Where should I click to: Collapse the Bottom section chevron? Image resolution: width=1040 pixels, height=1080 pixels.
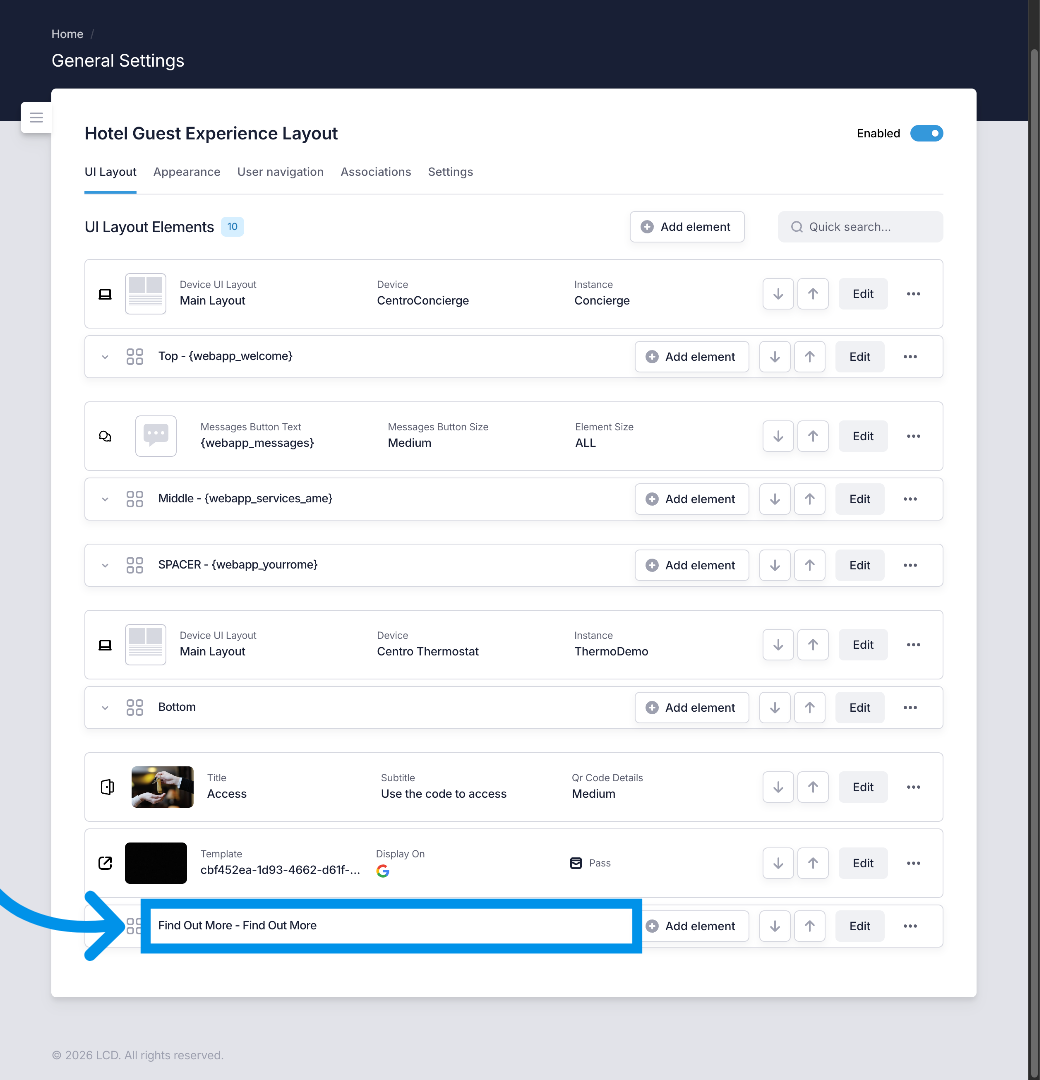[x=105, y=708]
